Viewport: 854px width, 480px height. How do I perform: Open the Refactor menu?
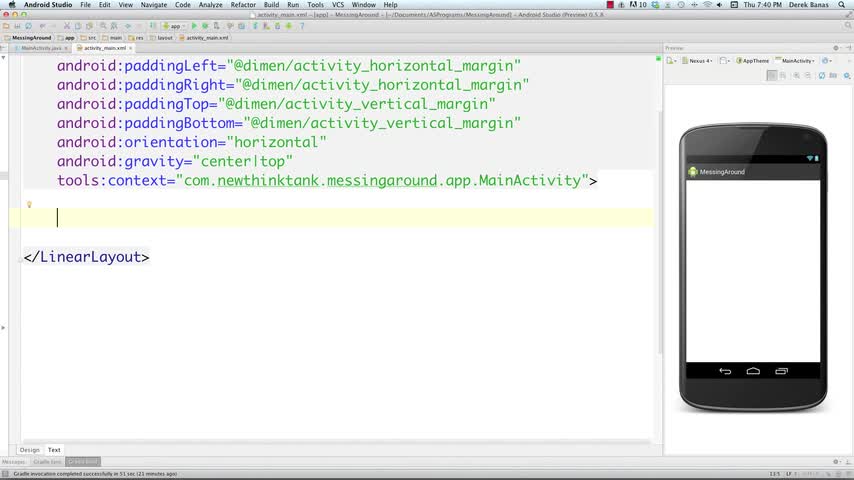pyautogui.click(x=243, y=4)
